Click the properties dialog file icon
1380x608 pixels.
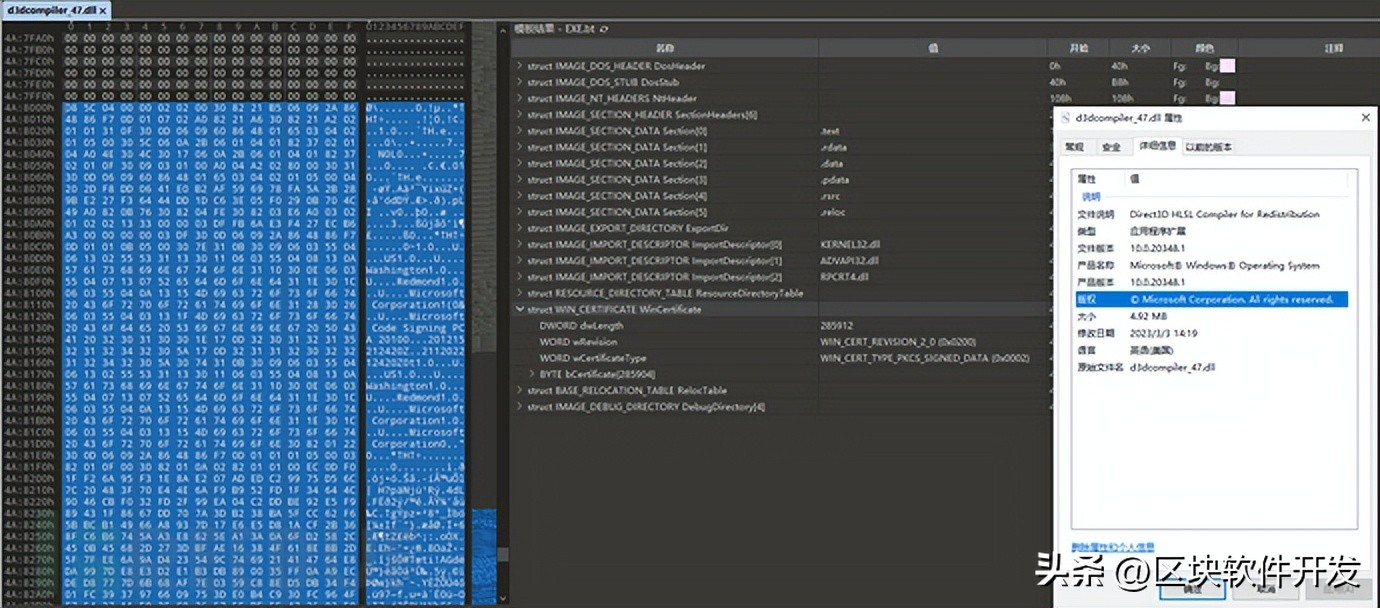click(x=1066, y=120)
